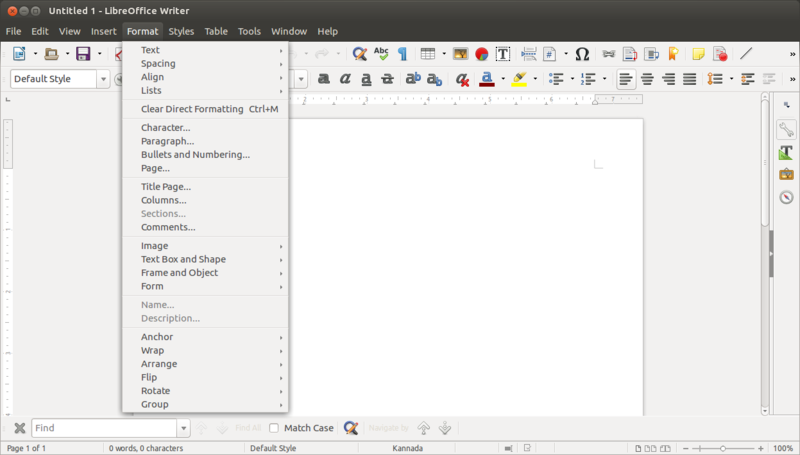Click the Special Character omega icon
This screenshot has width=800, height=455.
tap(582, 54)
